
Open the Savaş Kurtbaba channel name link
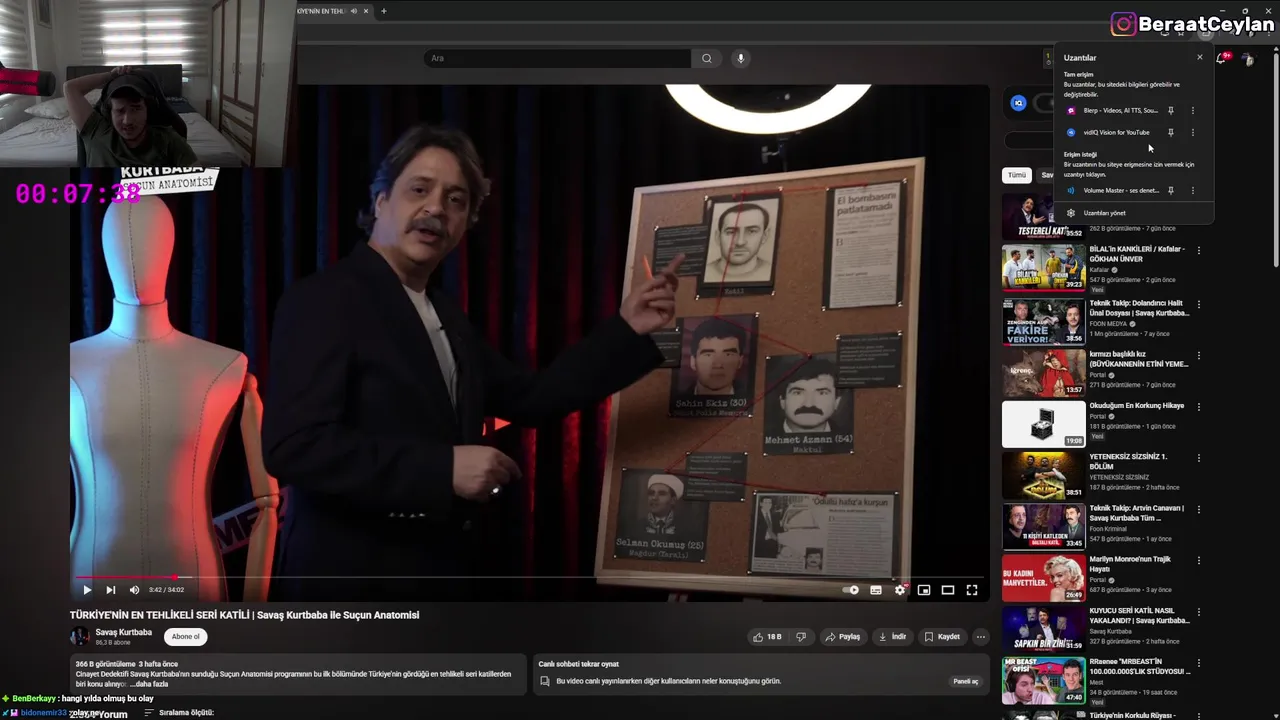[x=124, y=632]
